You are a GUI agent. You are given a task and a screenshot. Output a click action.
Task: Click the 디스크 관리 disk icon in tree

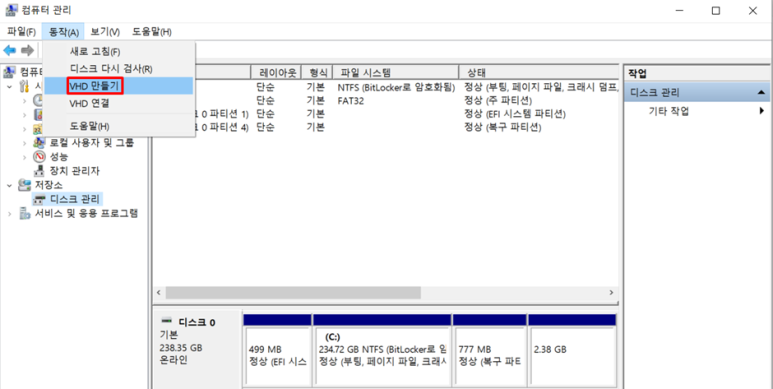(39, 199)
